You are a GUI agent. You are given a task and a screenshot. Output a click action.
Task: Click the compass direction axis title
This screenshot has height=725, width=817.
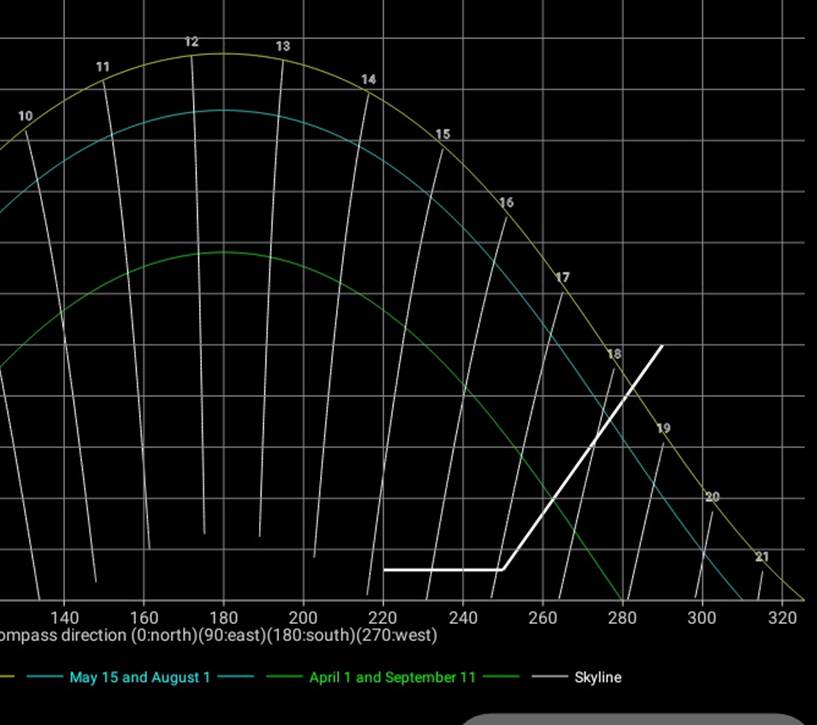click(x=218, y=635)
